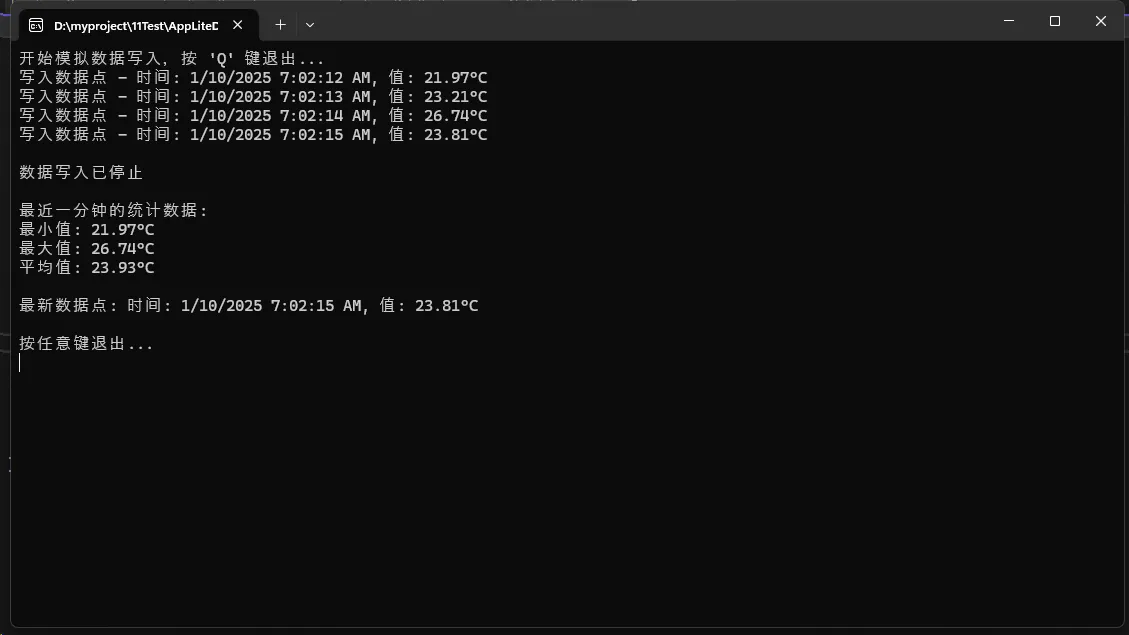Screen dimensions: 1129x635
Task: Click the 7:02:14 AM data point line
Action: [253, 116]
